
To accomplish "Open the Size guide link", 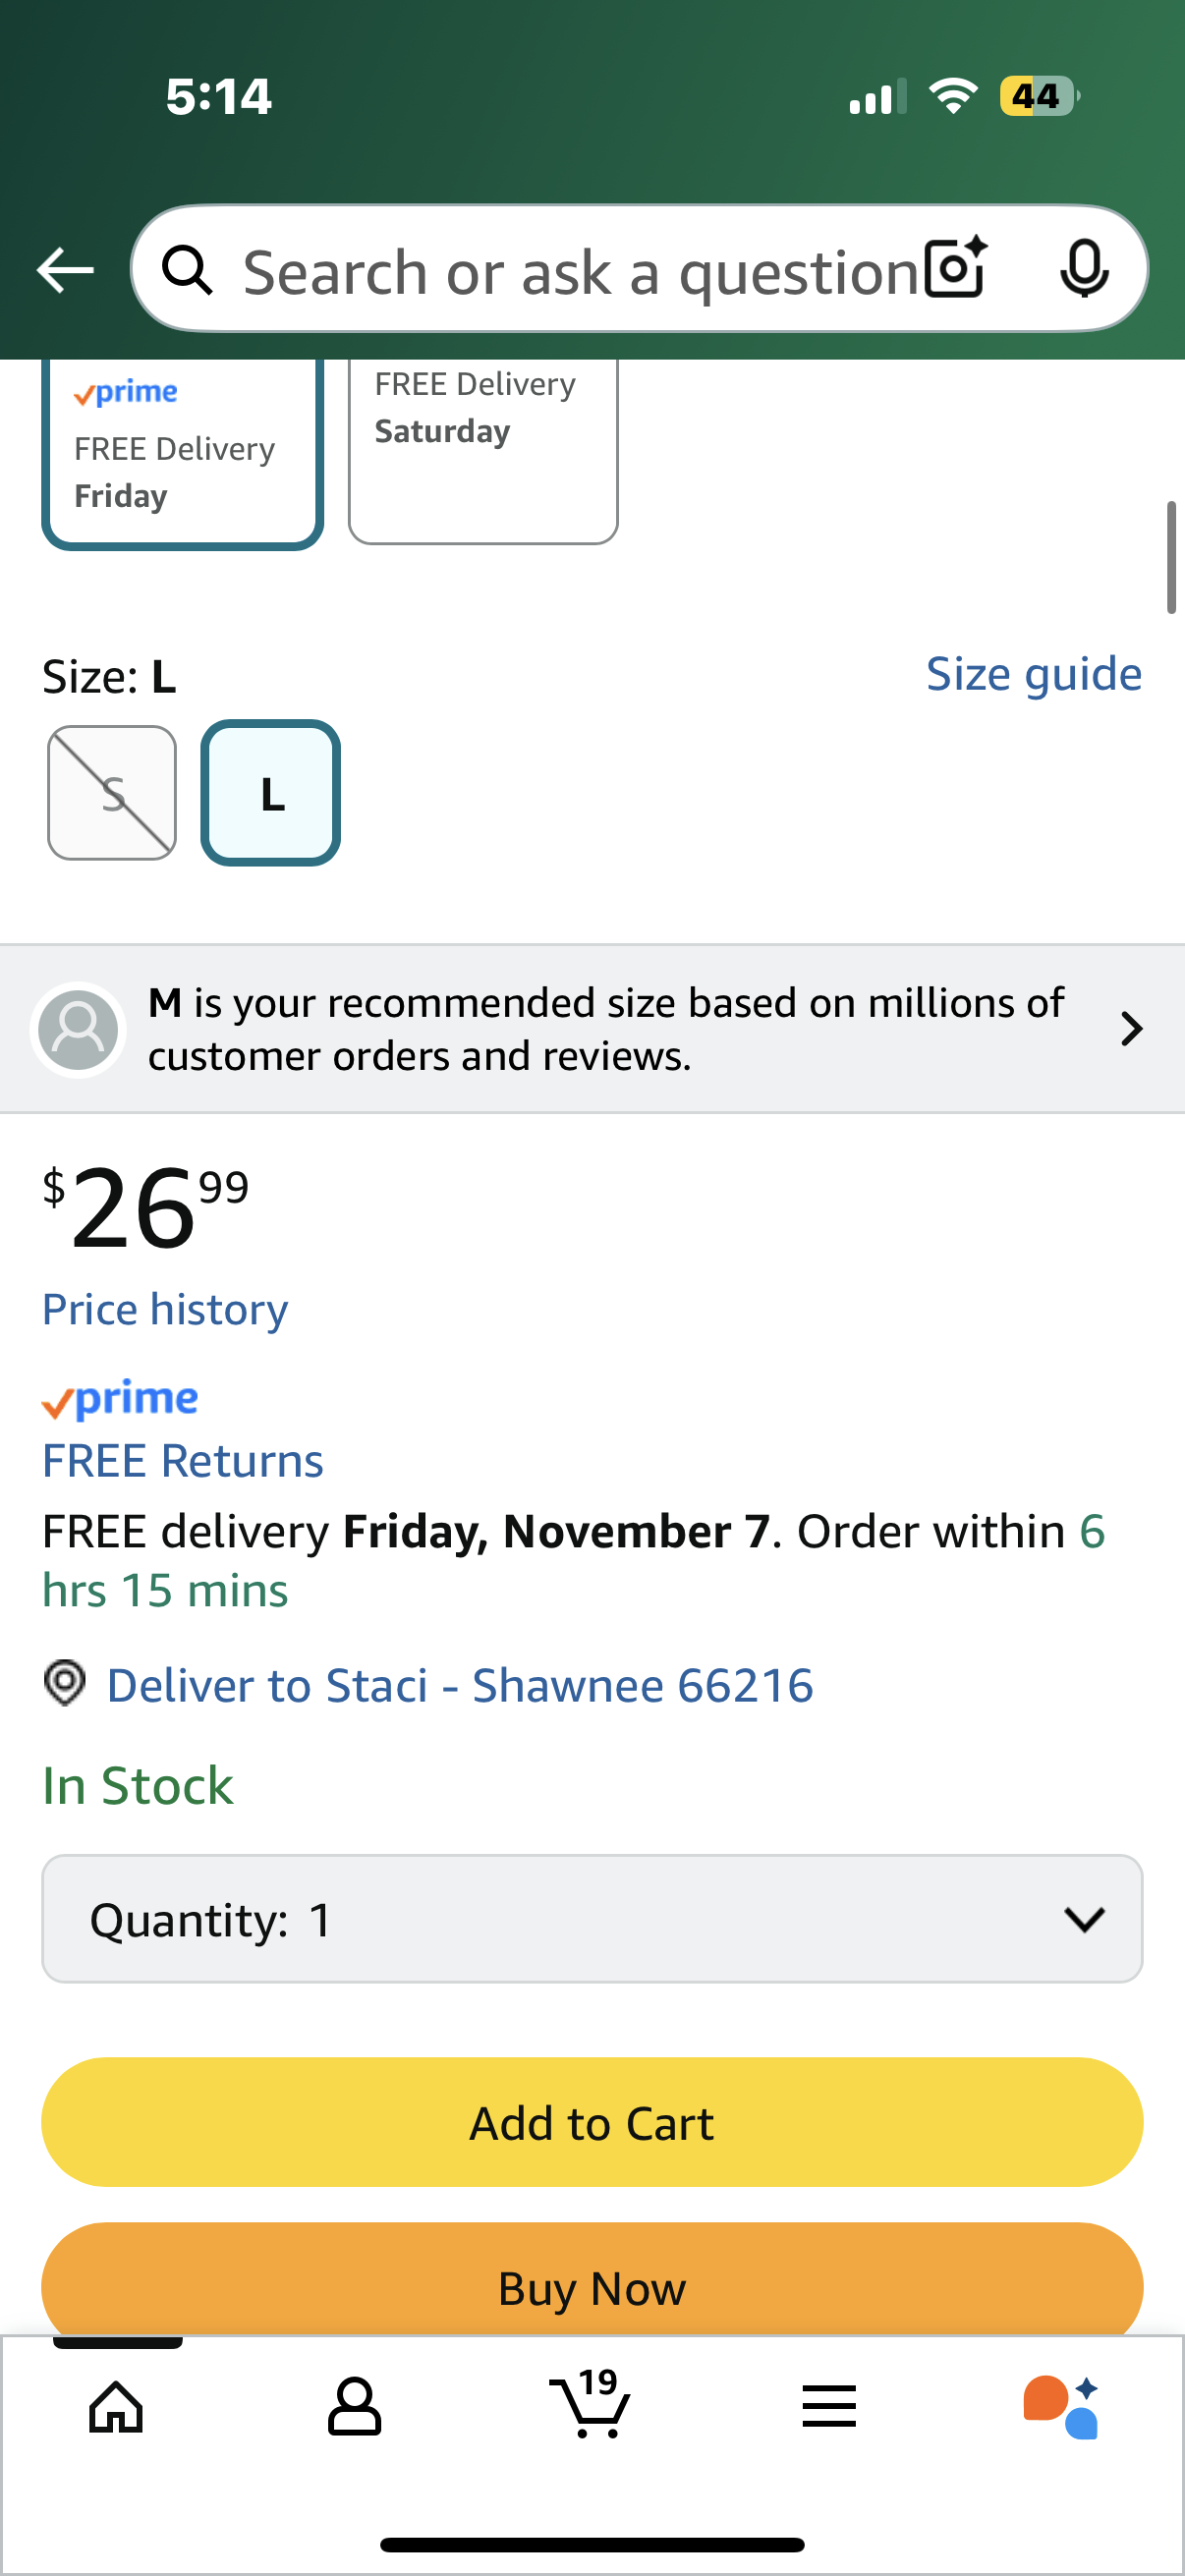I will point(1033,675).
